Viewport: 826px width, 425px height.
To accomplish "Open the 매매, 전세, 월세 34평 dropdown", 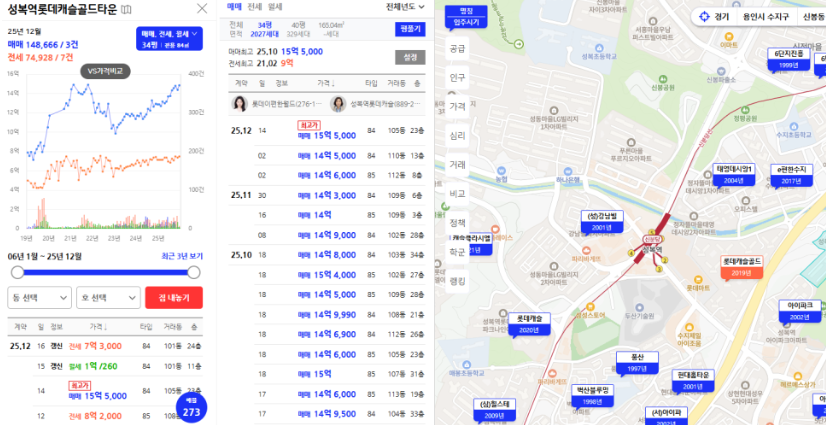I will 169,39.
